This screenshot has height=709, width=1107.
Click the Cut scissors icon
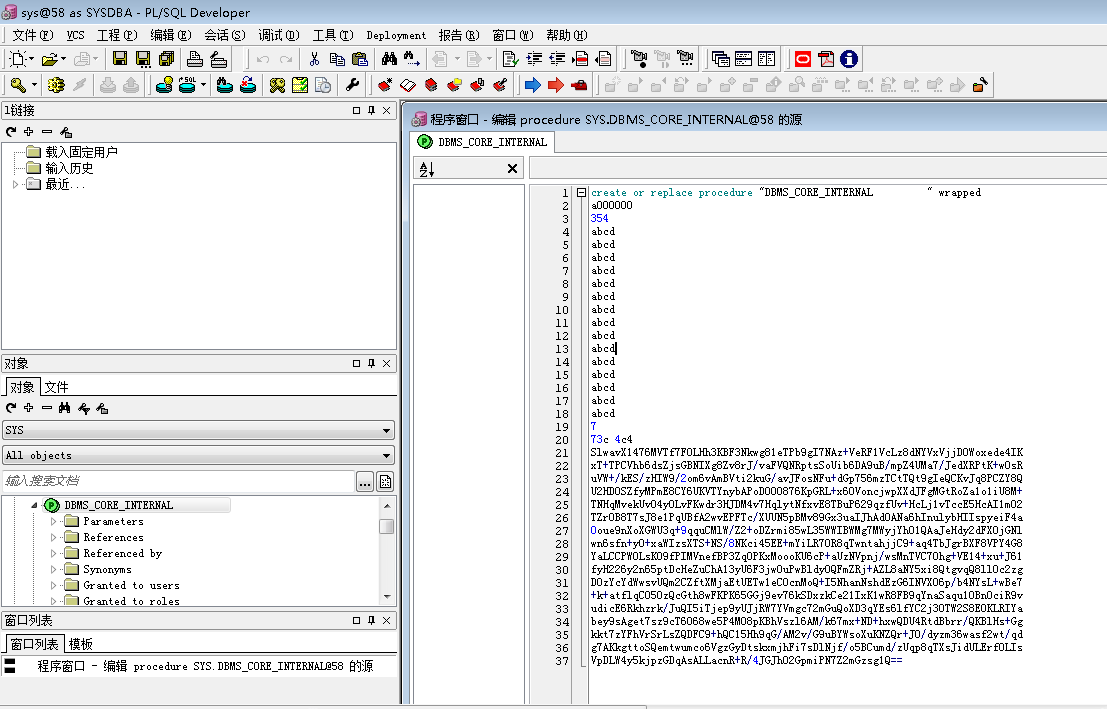pos(314,59)
